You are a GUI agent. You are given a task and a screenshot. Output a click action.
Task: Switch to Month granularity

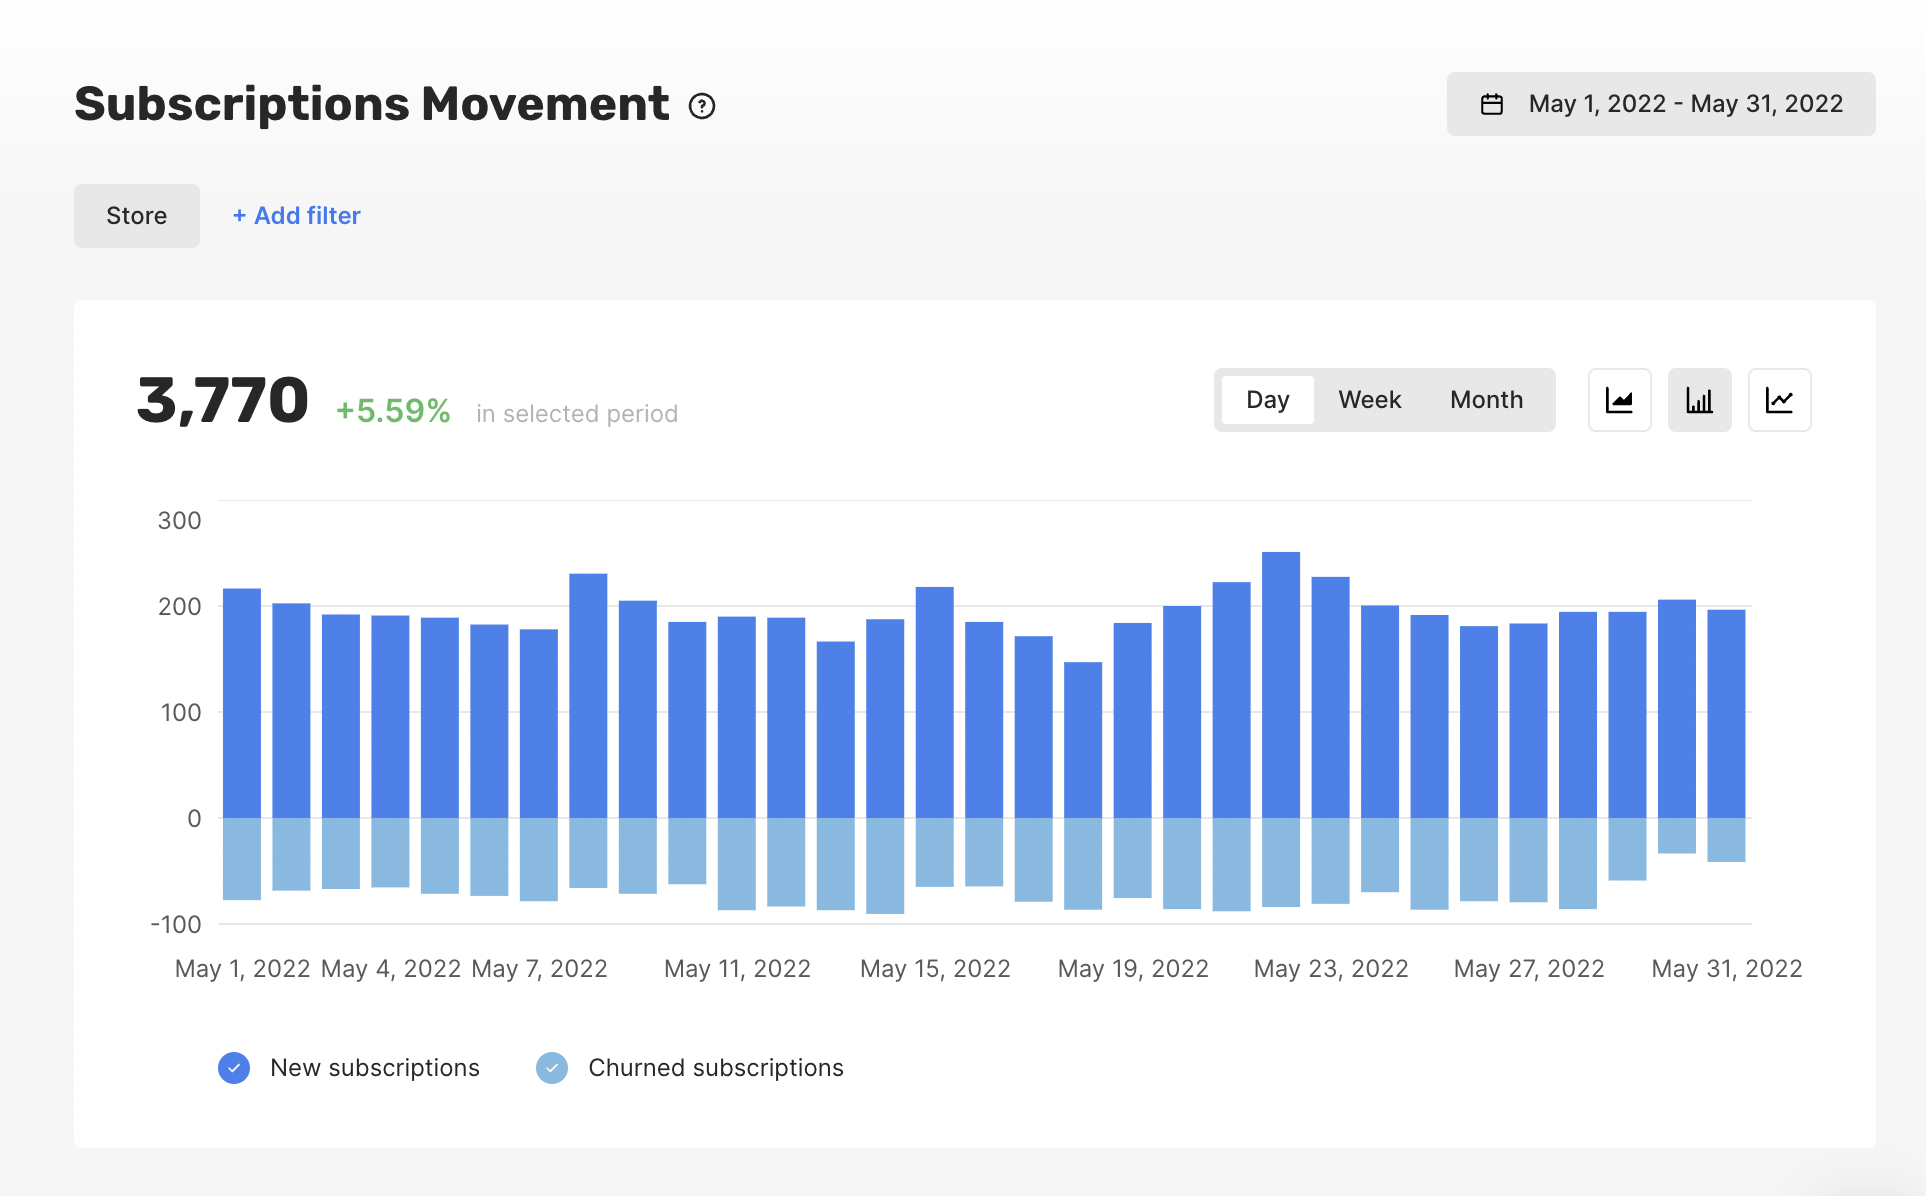pos(1486,400)
